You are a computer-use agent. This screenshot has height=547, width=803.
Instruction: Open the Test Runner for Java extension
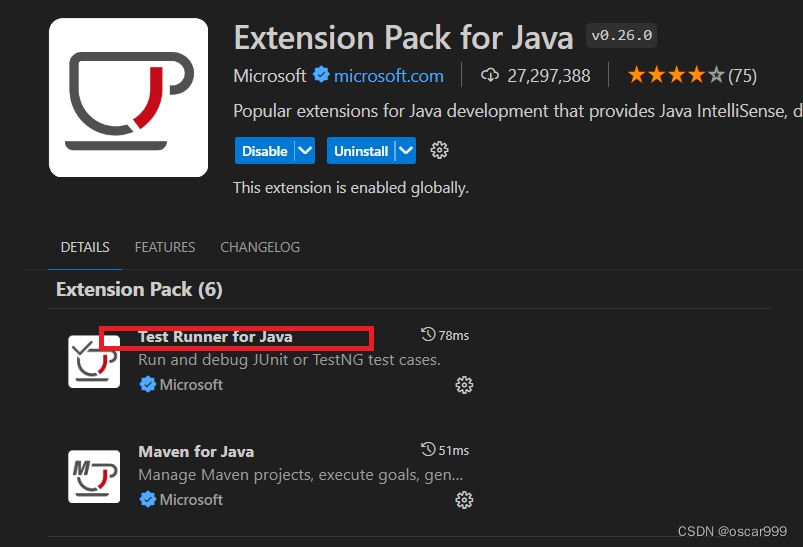[x=216, y=336]
